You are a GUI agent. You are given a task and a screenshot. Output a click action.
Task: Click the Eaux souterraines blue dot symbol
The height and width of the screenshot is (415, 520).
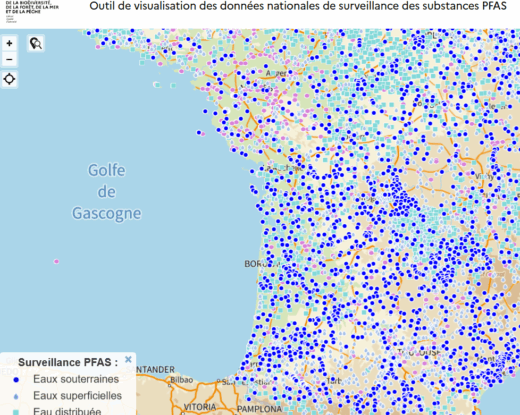[16, 380]
